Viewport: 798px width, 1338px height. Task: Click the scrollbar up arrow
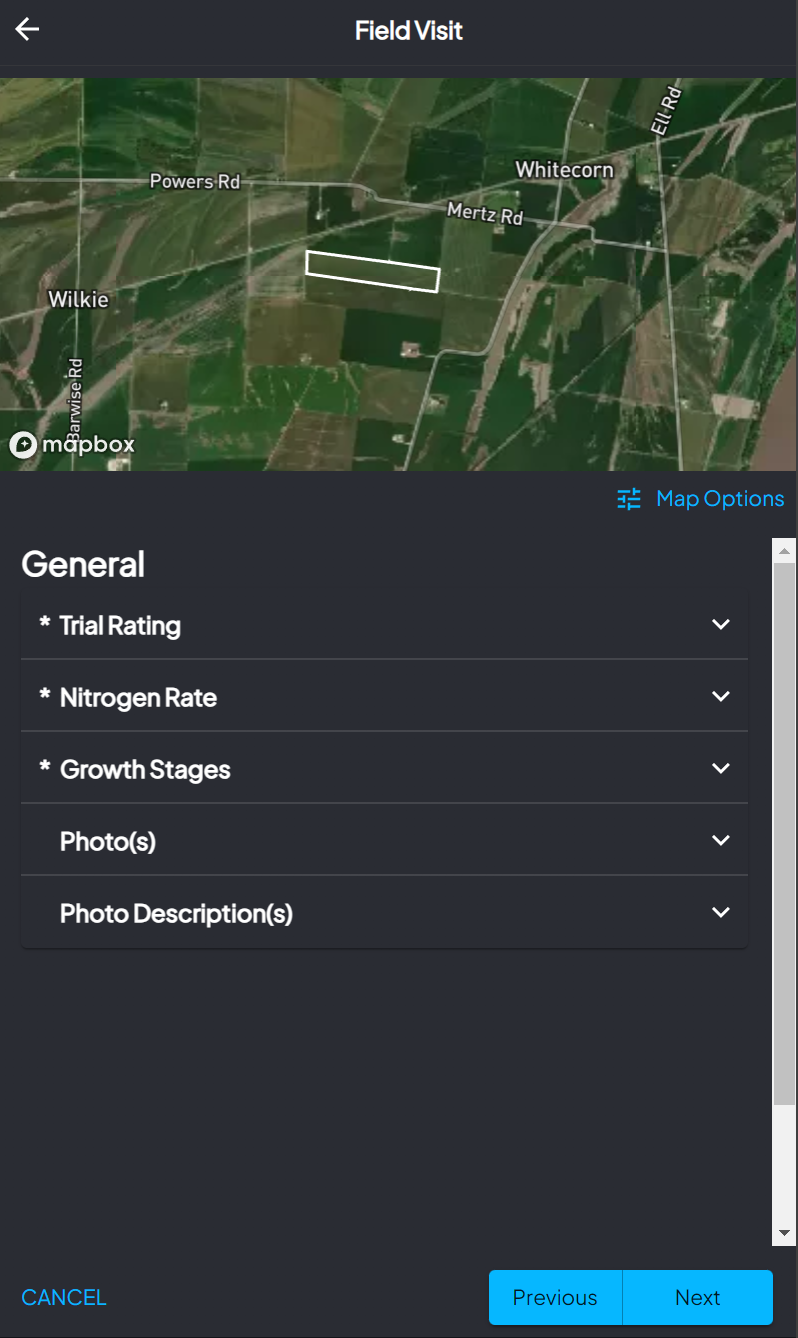click(x=784, y=551)
